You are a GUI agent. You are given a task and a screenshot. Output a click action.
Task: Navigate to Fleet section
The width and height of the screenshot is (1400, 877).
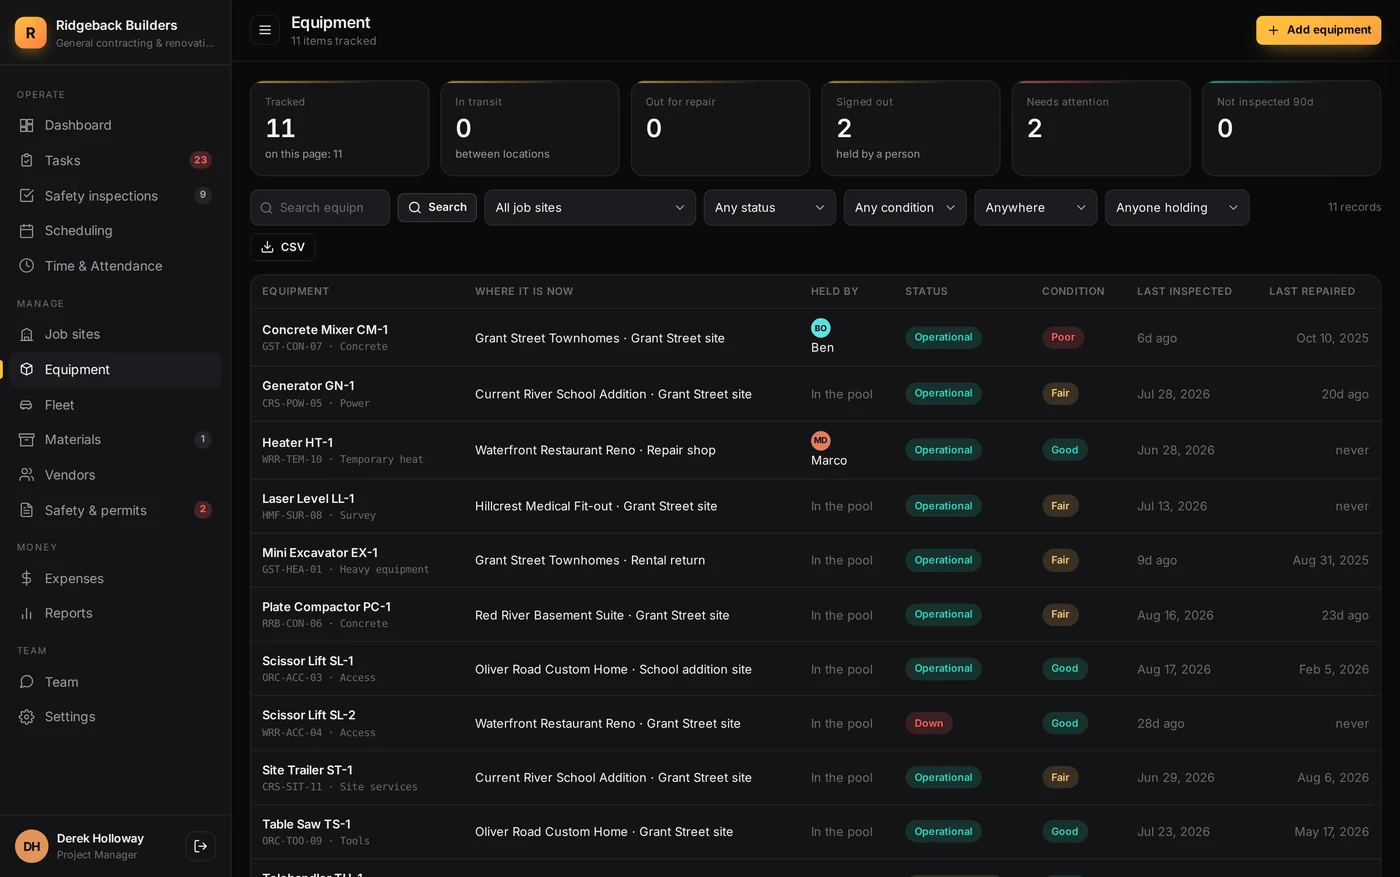[115, 405]
